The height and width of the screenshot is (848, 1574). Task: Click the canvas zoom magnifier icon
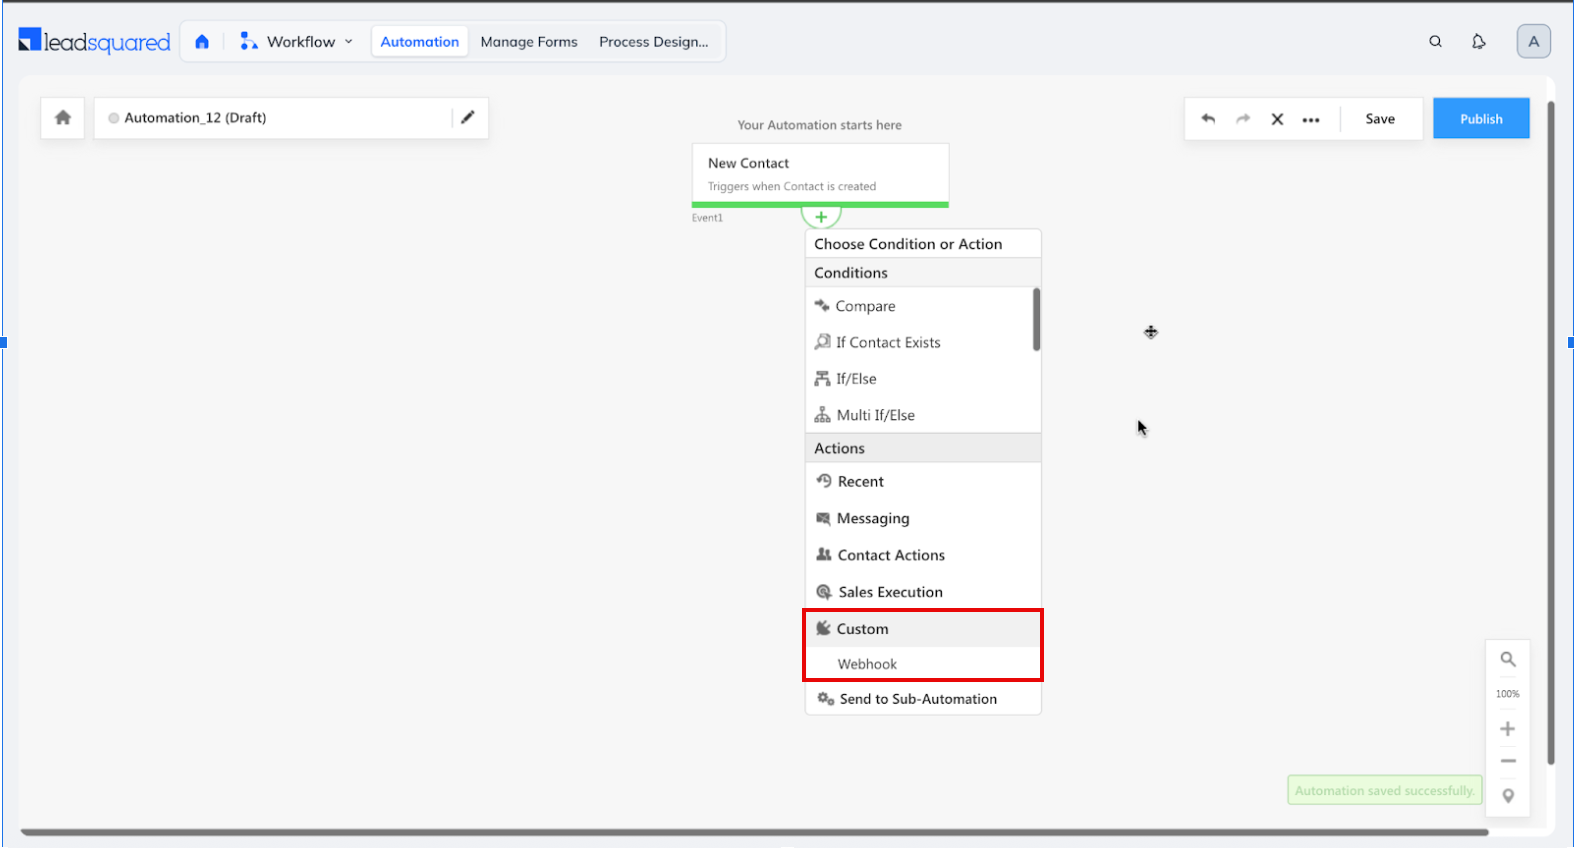pos(1508,659)
